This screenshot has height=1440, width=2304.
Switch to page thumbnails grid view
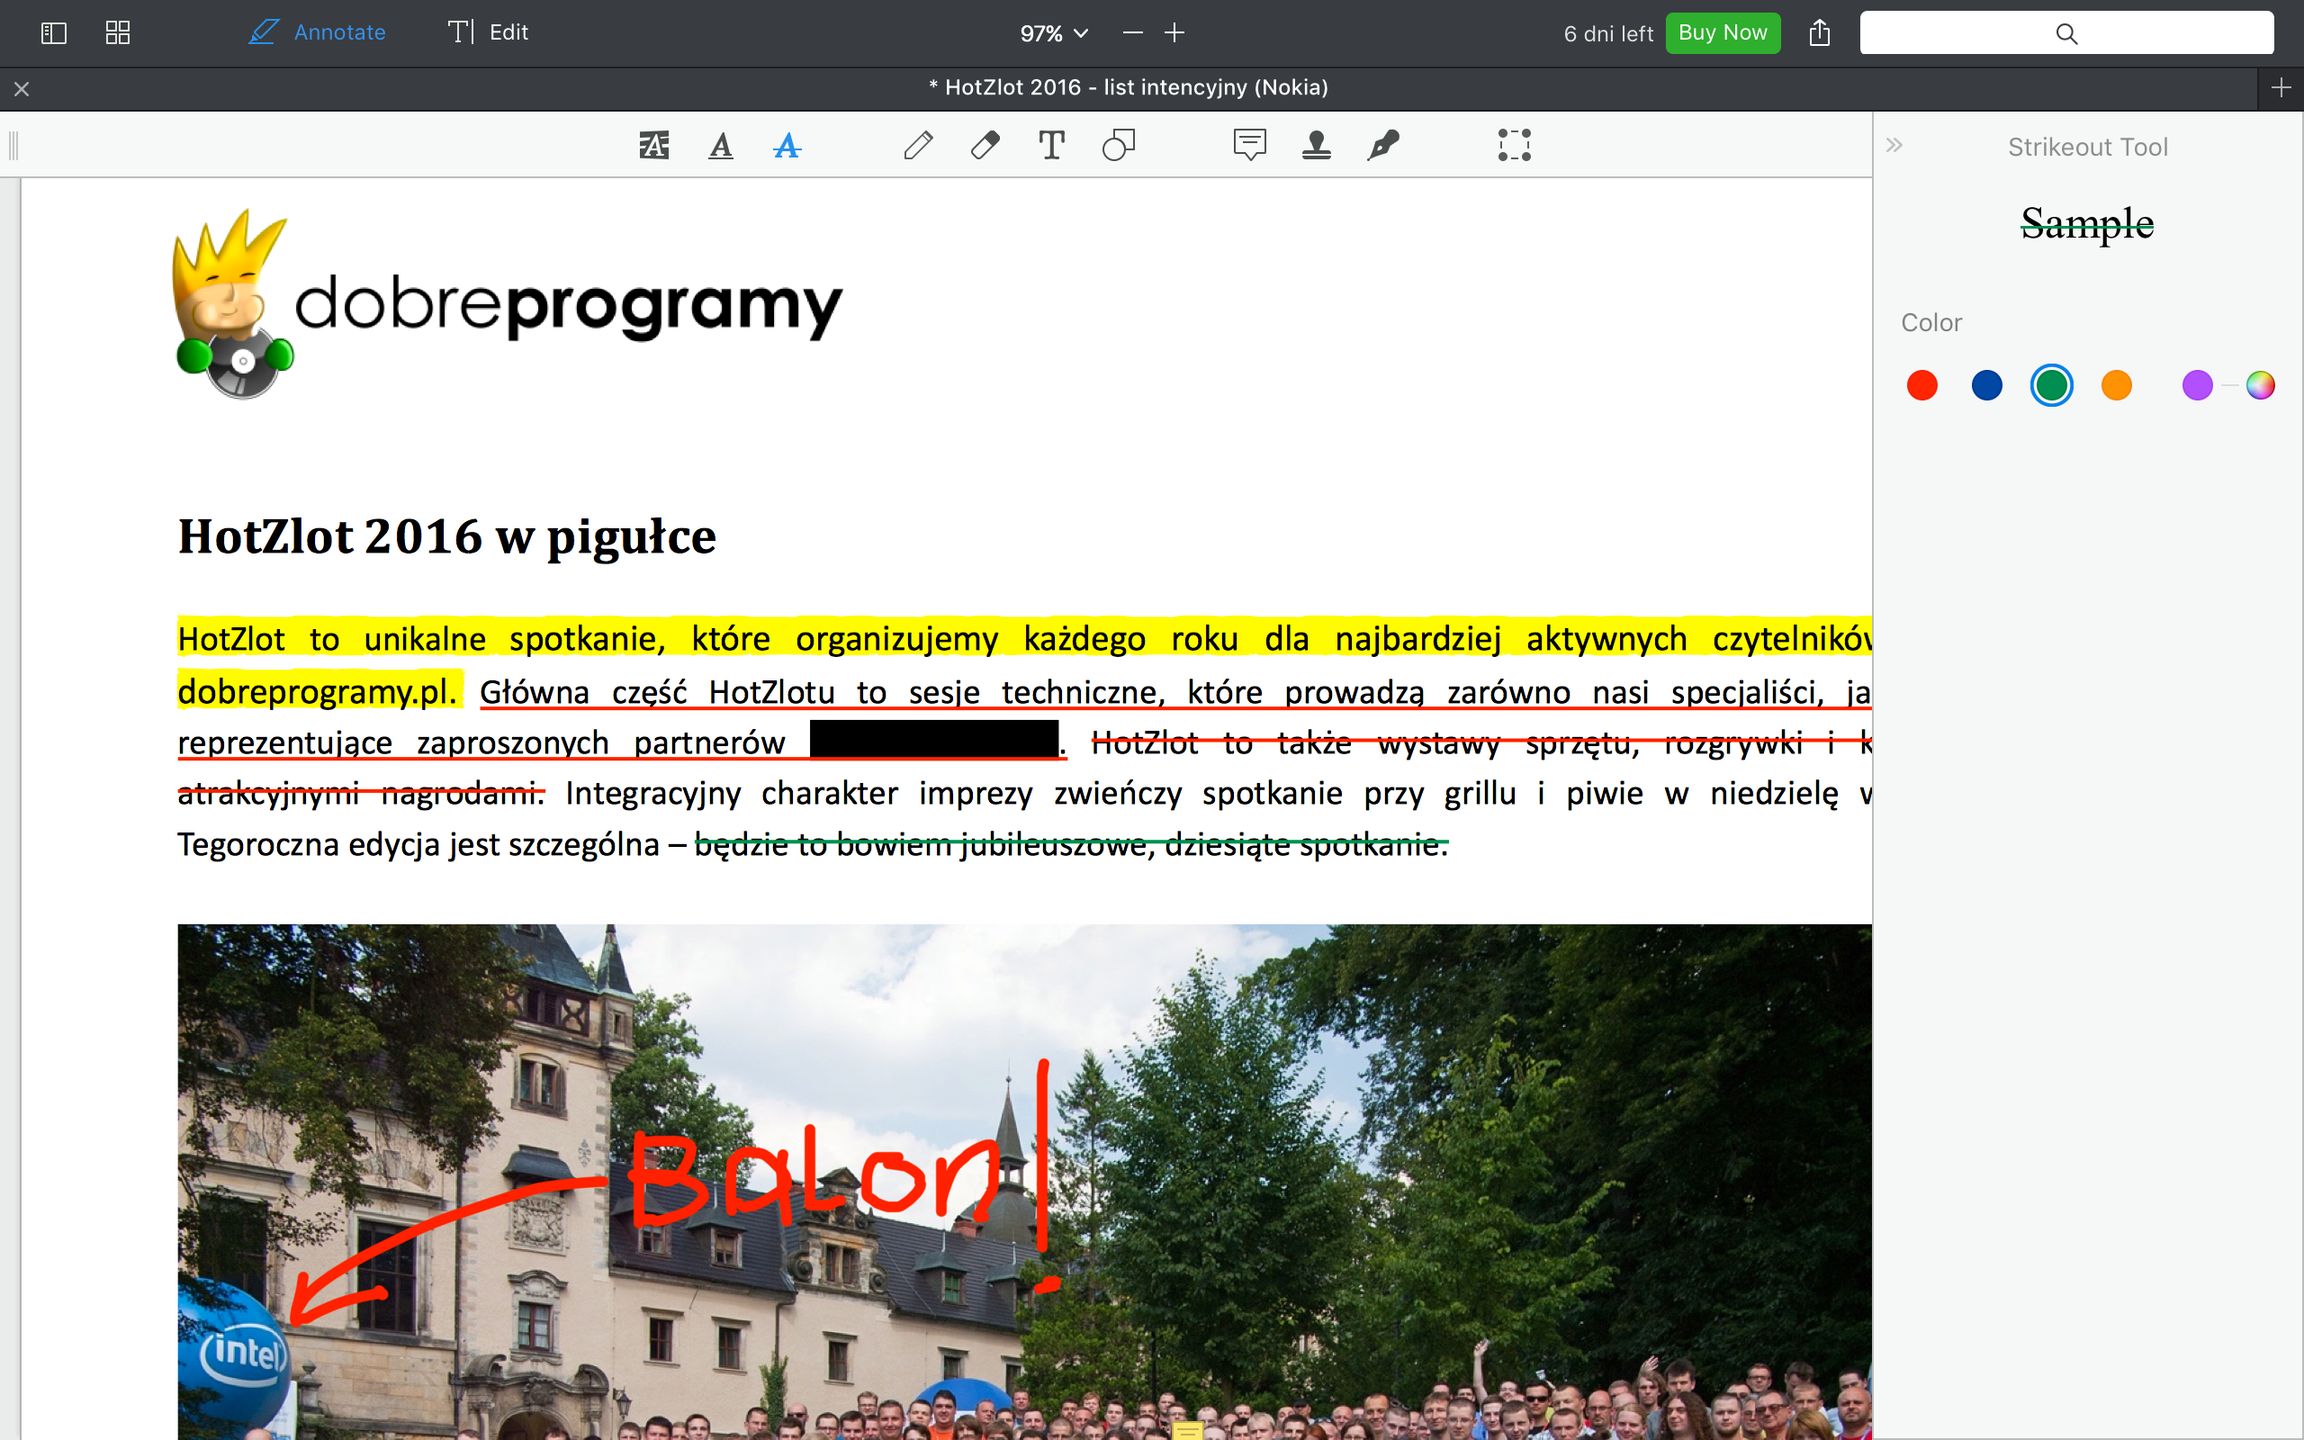tap(118, 33)
